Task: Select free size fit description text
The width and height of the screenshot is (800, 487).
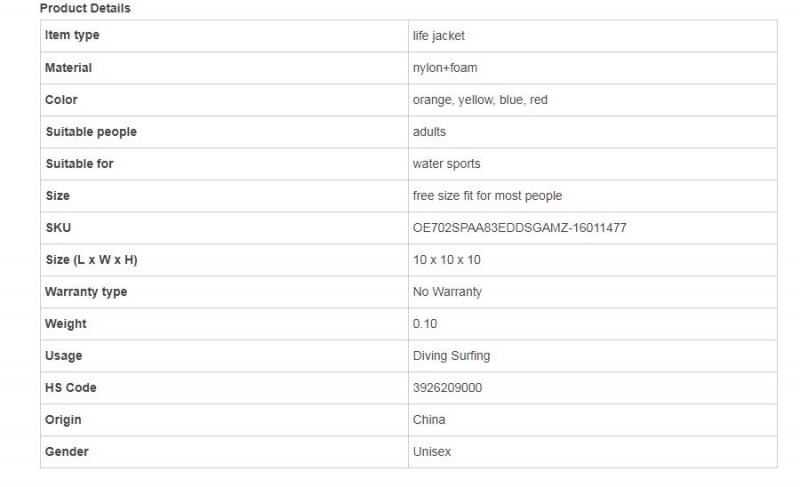Action: (487, 196)
